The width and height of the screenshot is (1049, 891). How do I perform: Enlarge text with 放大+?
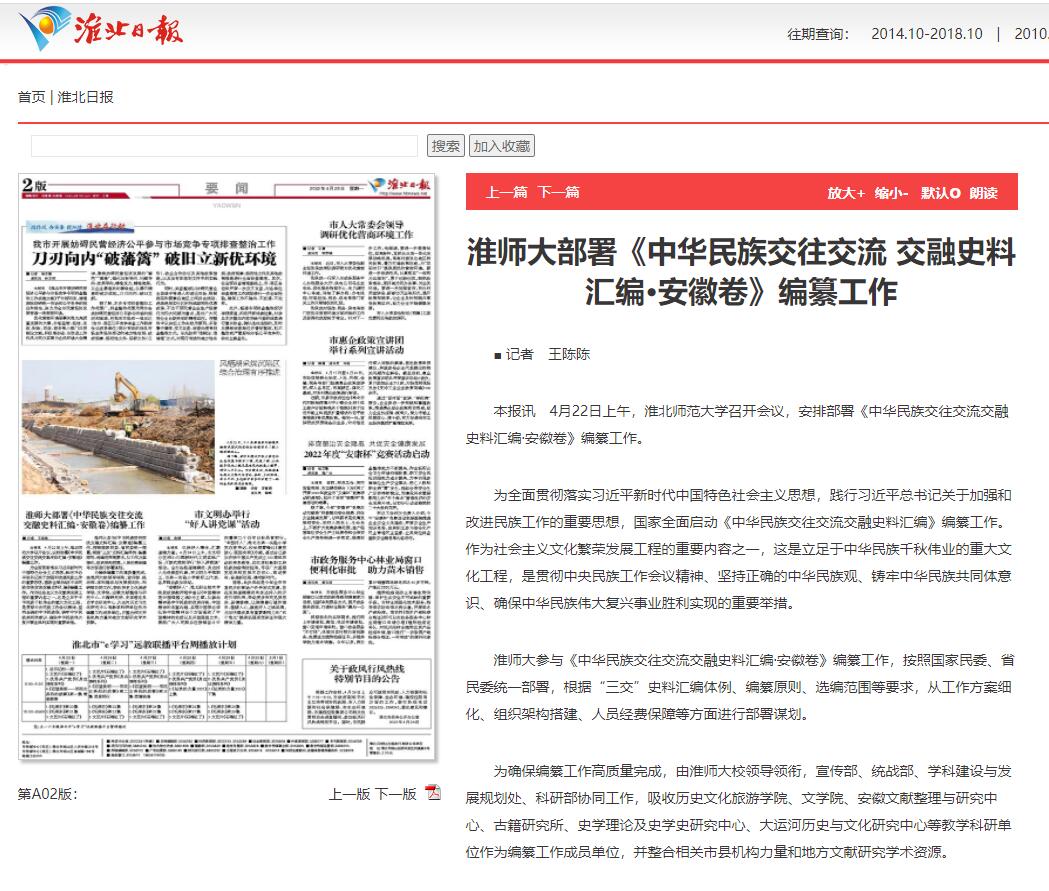pyautogui.click(x=846, y=193)
